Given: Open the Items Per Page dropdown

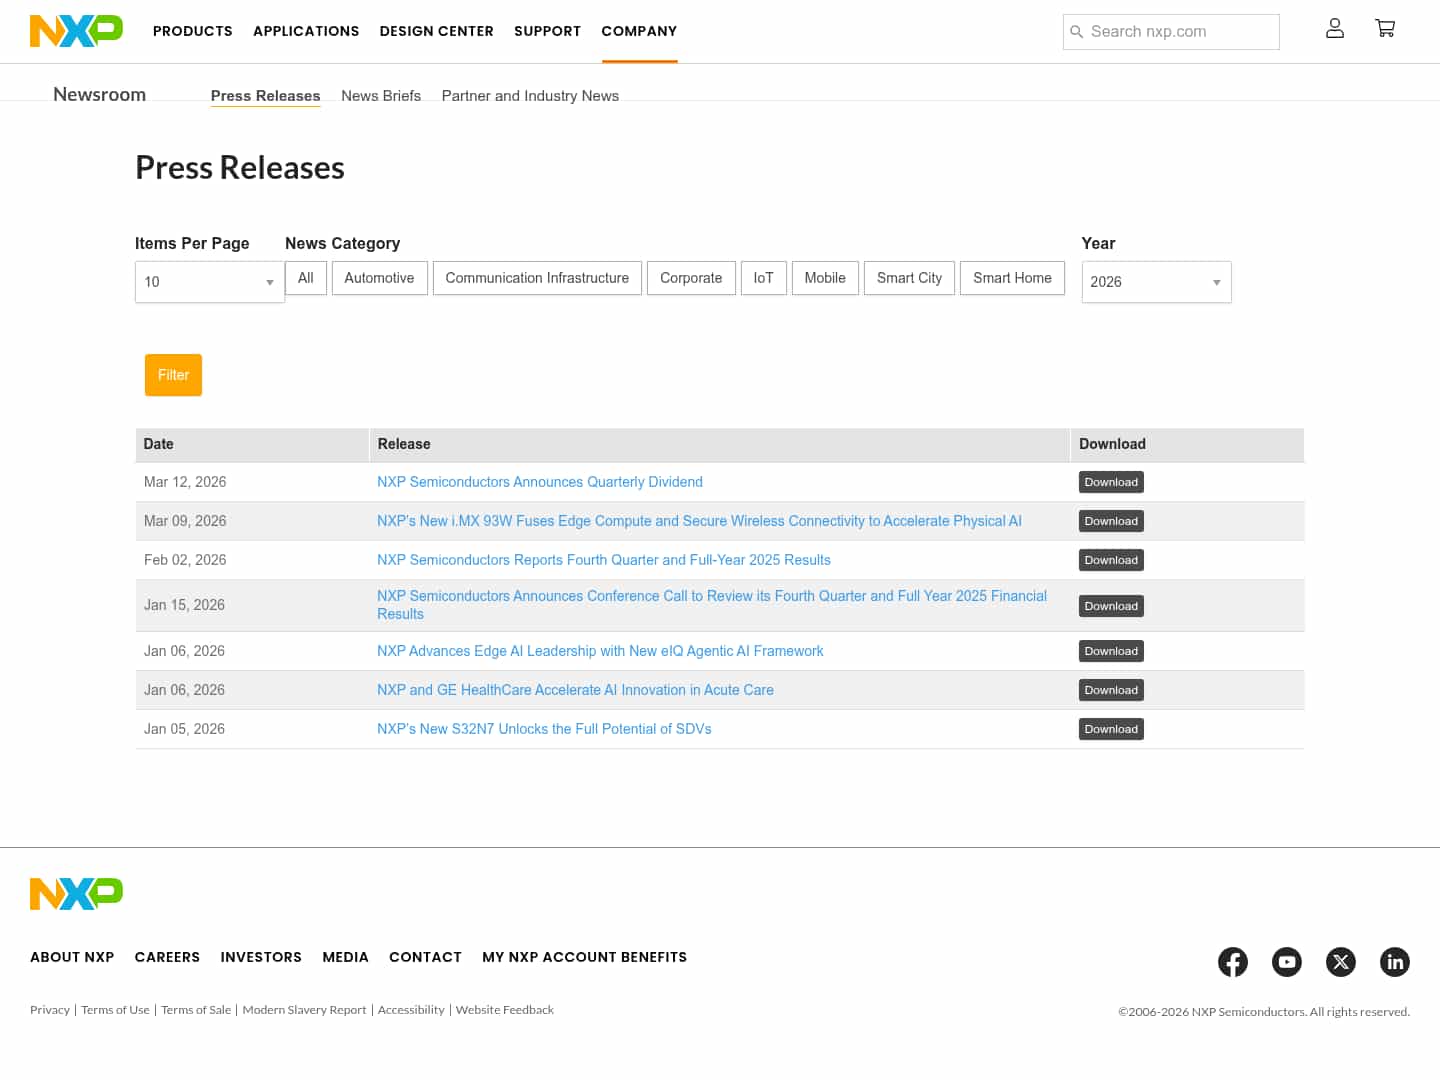Looking at the screenshot, I should (x=209, y=282).
